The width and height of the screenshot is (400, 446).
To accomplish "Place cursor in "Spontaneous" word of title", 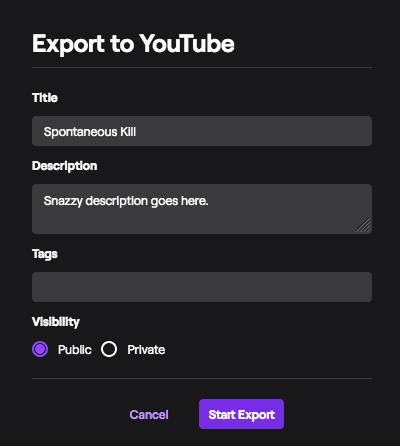I will coord(80,132).
